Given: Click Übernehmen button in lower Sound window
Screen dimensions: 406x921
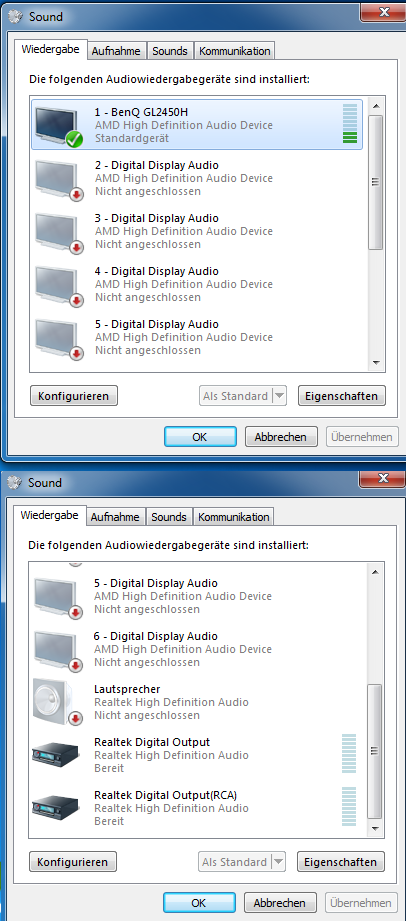Looking at the screenshot, I should (361, 903).
